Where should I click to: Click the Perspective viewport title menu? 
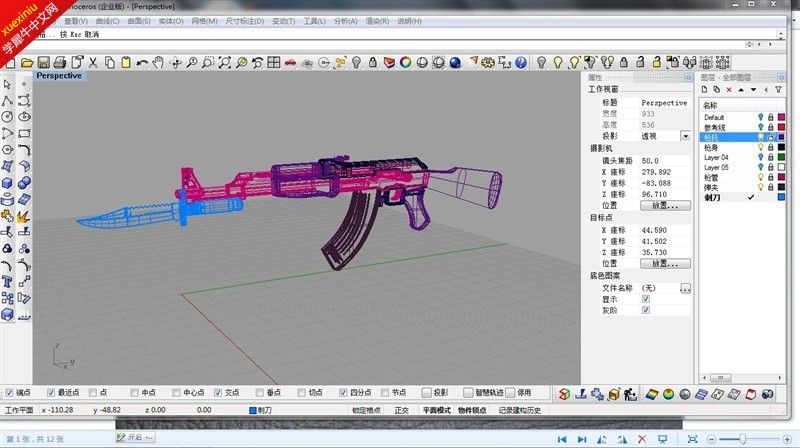[59, 76]
